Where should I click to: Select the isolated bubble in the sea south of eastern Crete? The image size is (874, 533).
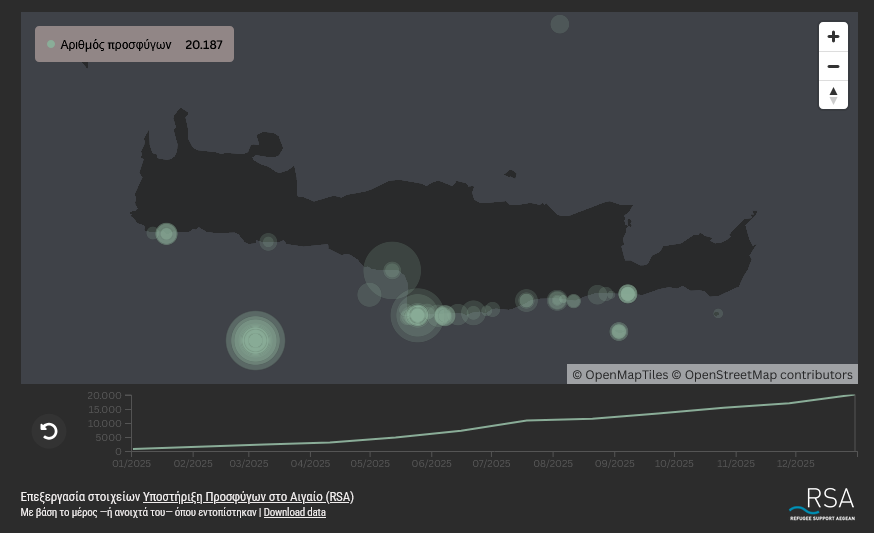pos(619,332)
